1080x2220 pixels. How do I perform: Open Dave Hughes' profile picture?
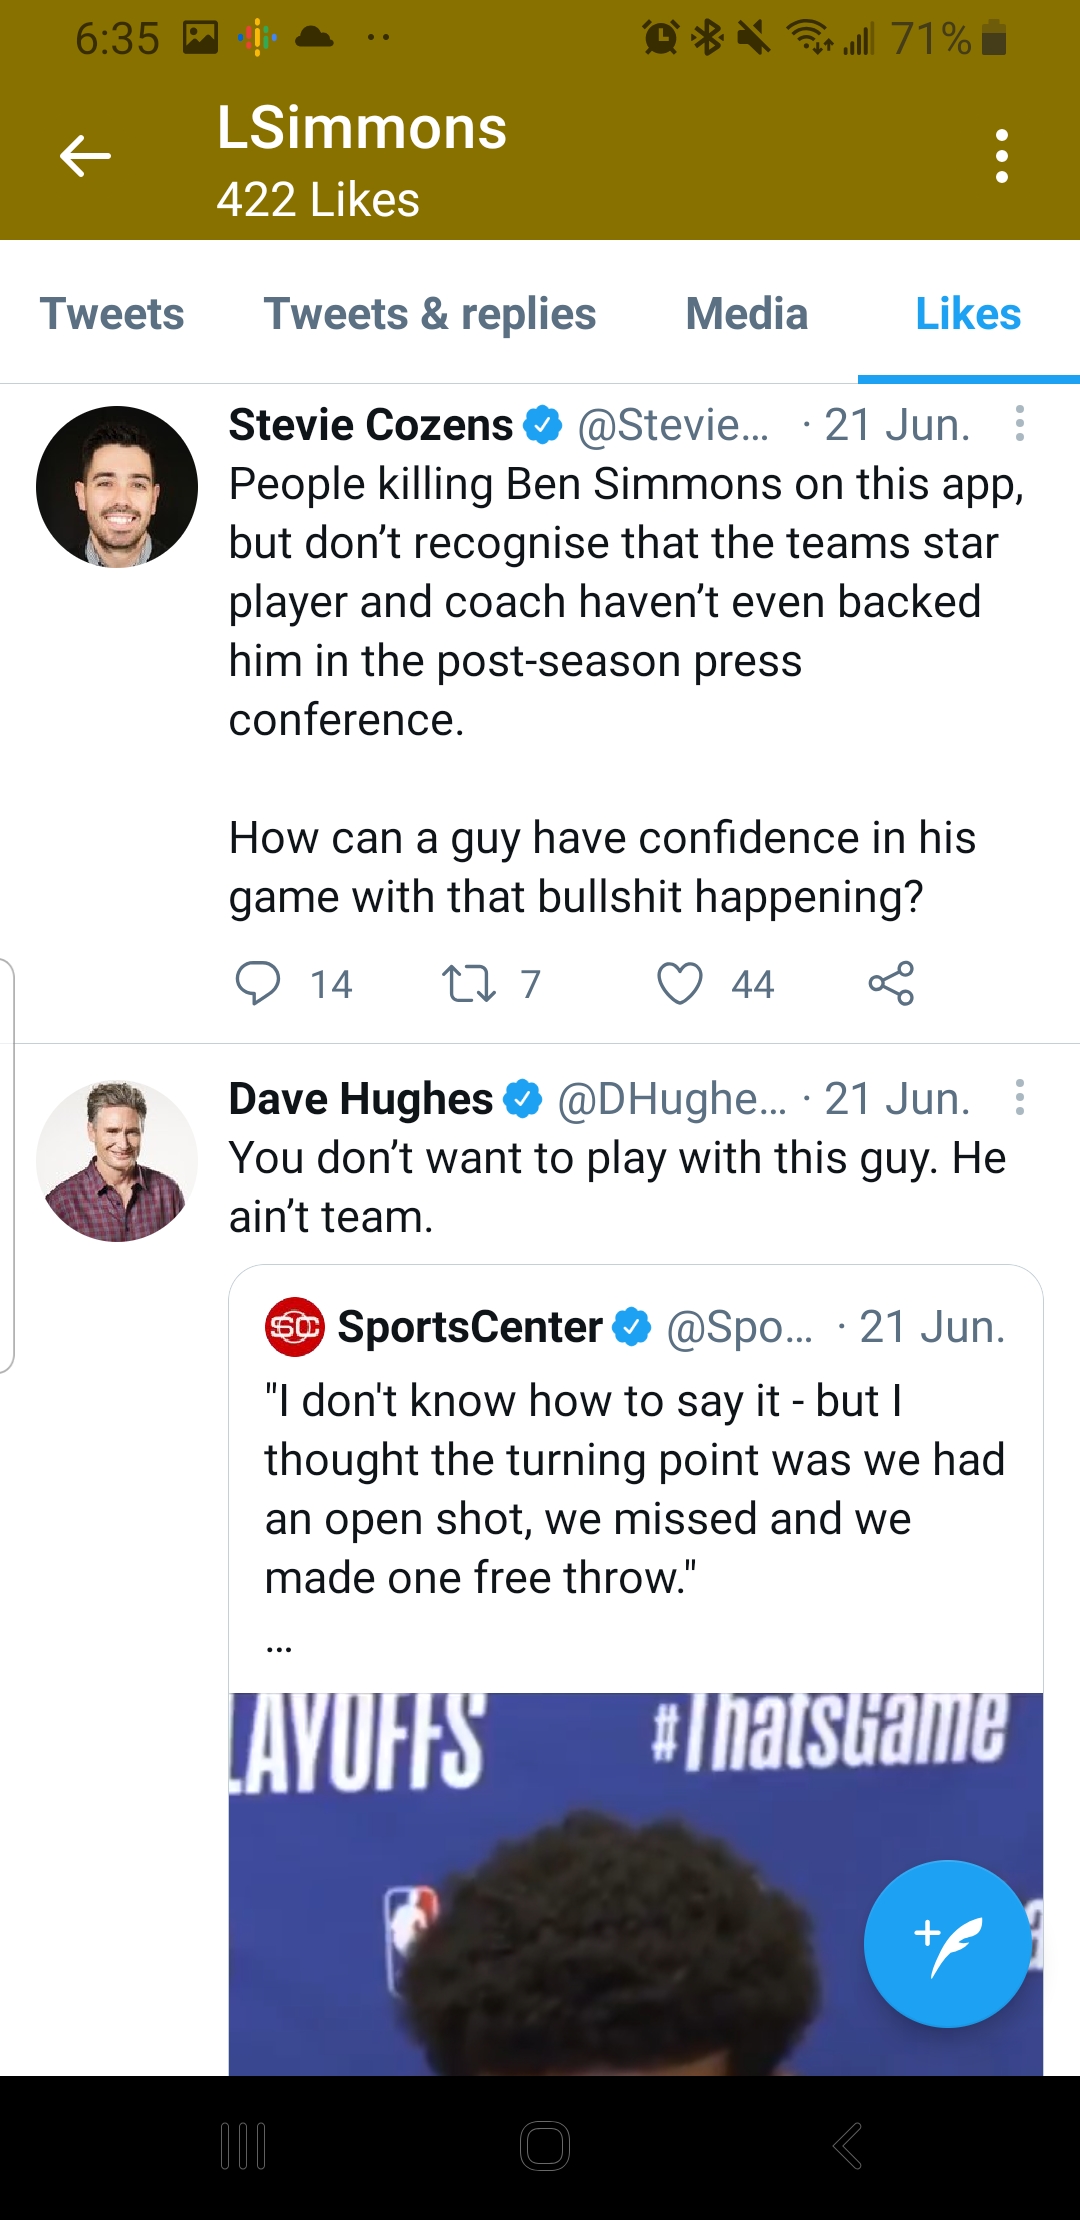tap(117, 1161)
